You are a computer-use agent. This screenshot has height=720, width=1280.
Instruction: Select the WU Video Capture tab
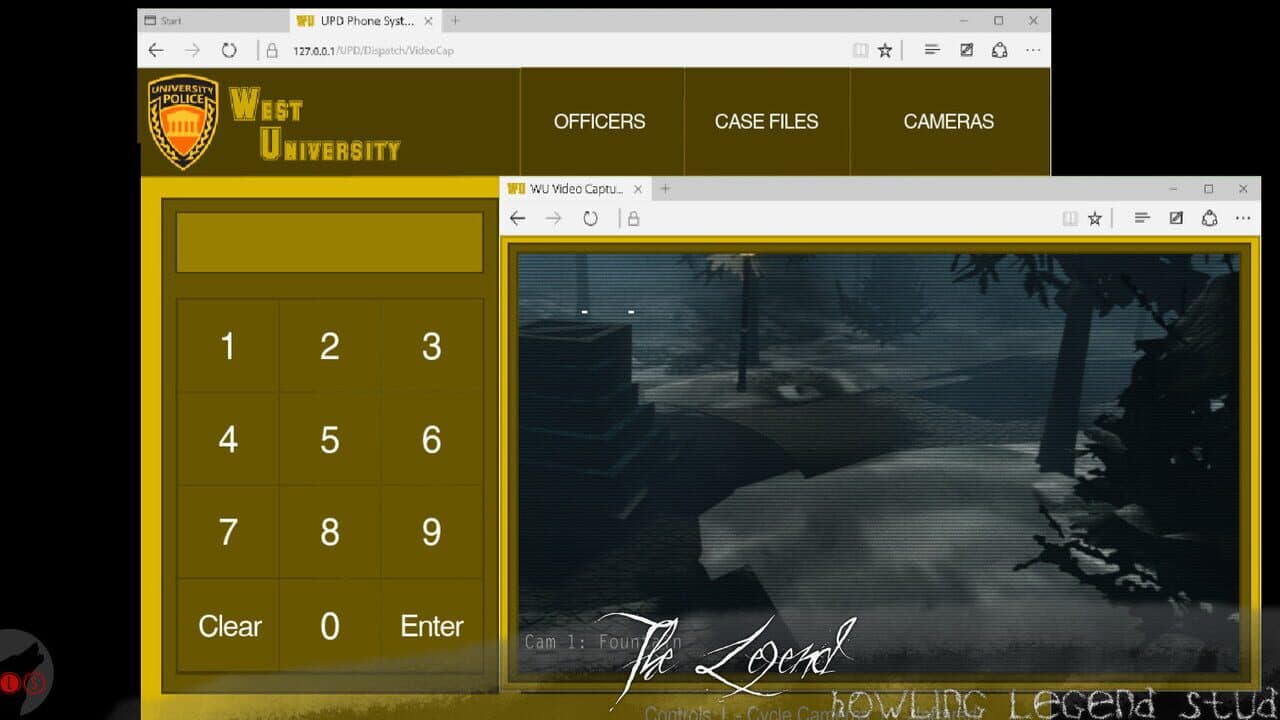(x=575, y=188)
